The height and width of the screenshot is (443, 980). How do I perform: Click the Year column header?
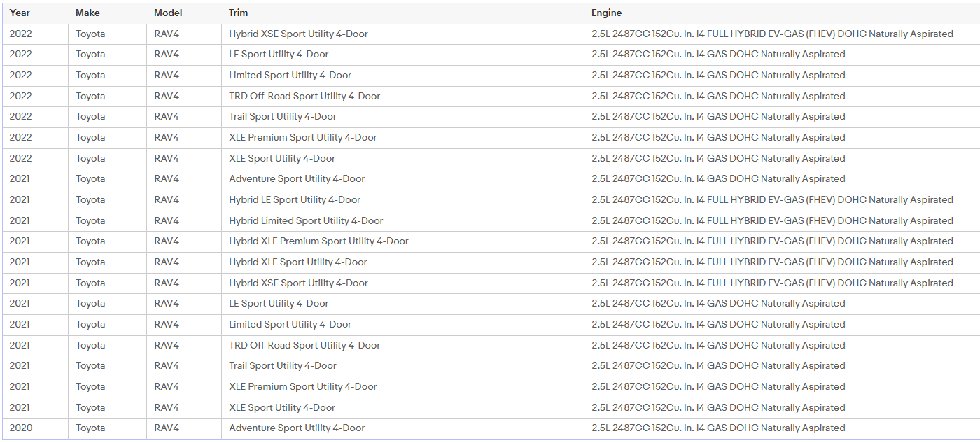coord(19,13)
